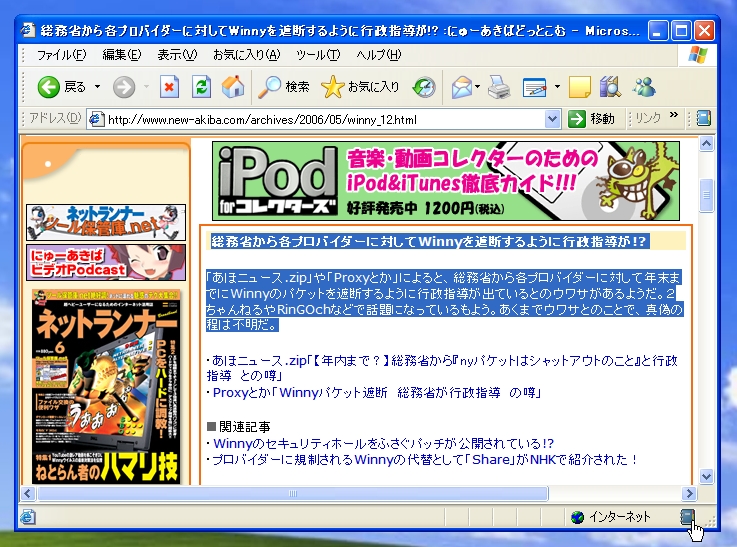Open ネットランナー ツール保管庫.net banner
Screen dimensions: 737x547
click(x=106, y=222)
